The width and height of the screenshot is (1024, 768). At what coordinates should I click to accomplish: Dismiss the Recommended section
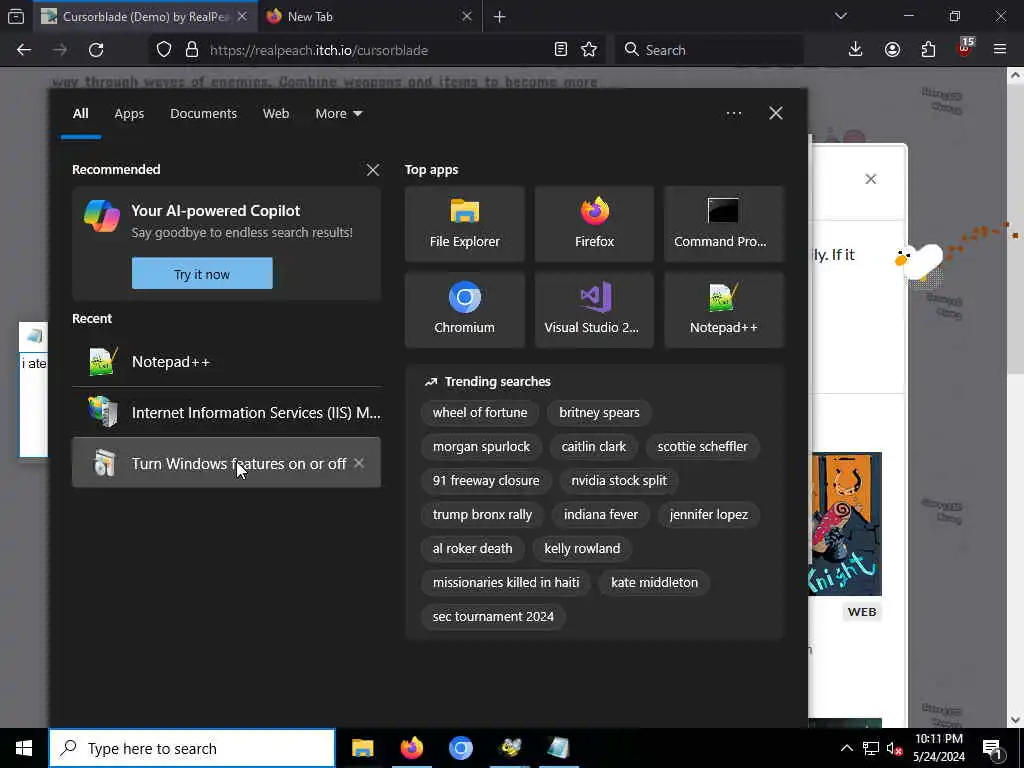click(x=373, y=170)
